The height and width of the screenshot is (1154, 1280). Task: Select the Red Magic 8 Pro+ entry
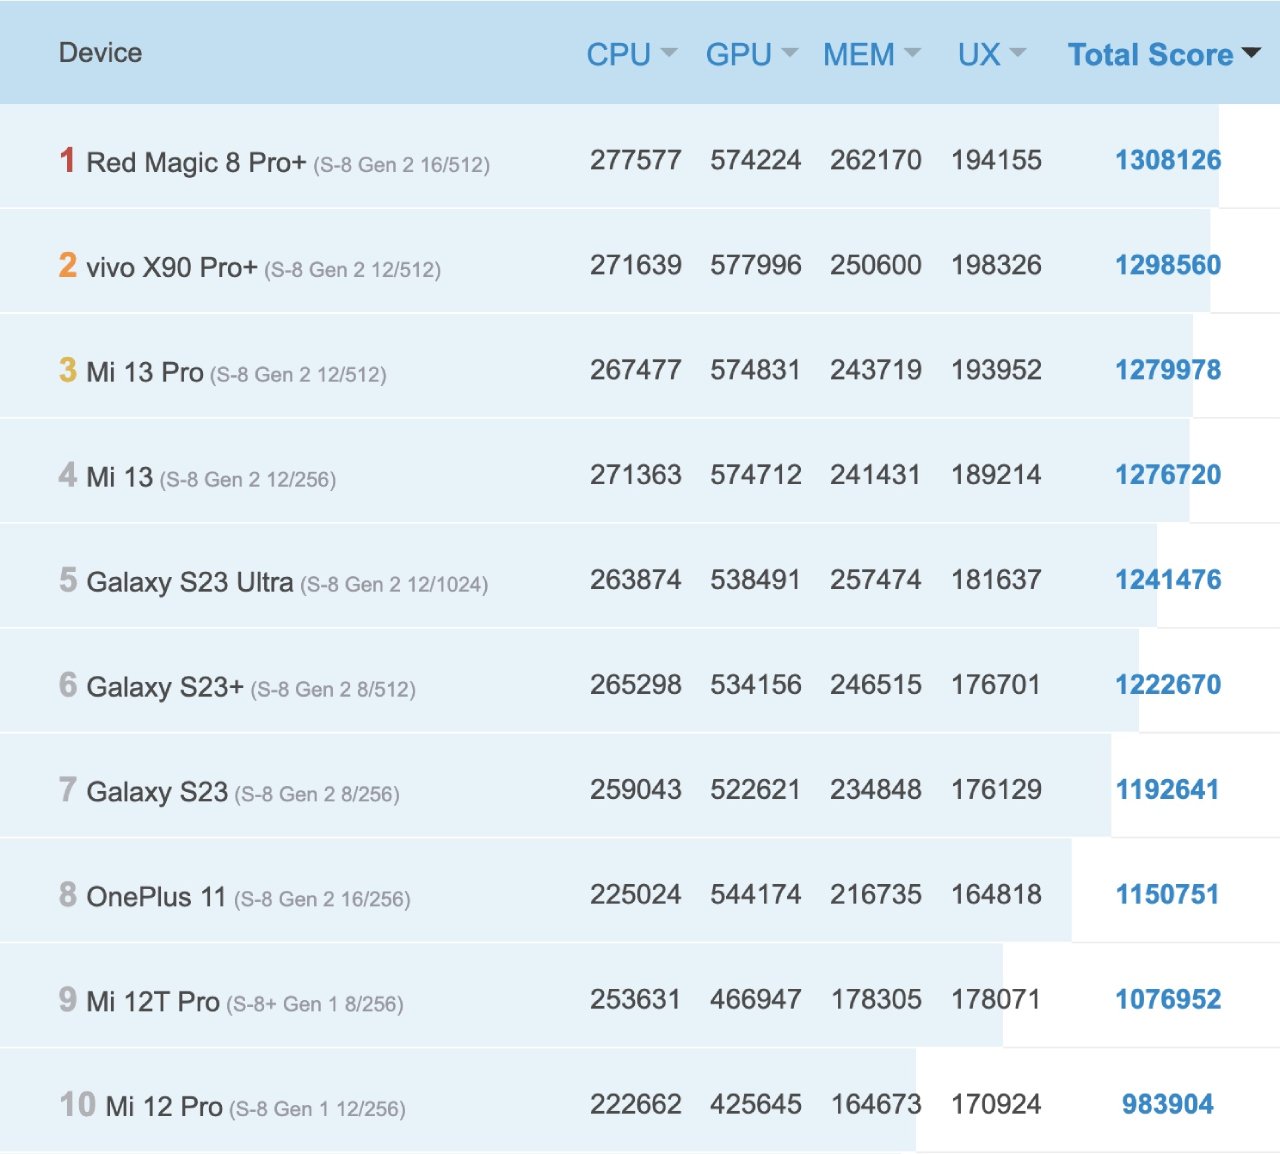[195, 161]
